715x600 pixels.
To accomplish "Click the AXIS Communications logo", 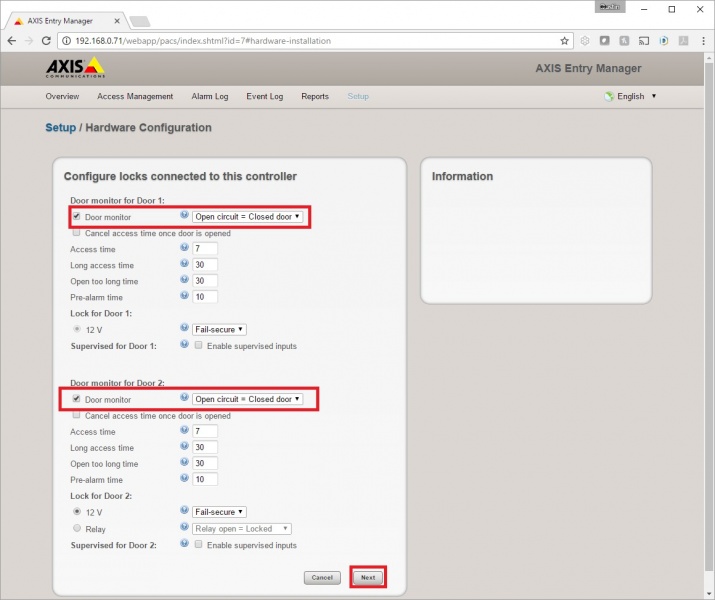I will click(75, 67).
